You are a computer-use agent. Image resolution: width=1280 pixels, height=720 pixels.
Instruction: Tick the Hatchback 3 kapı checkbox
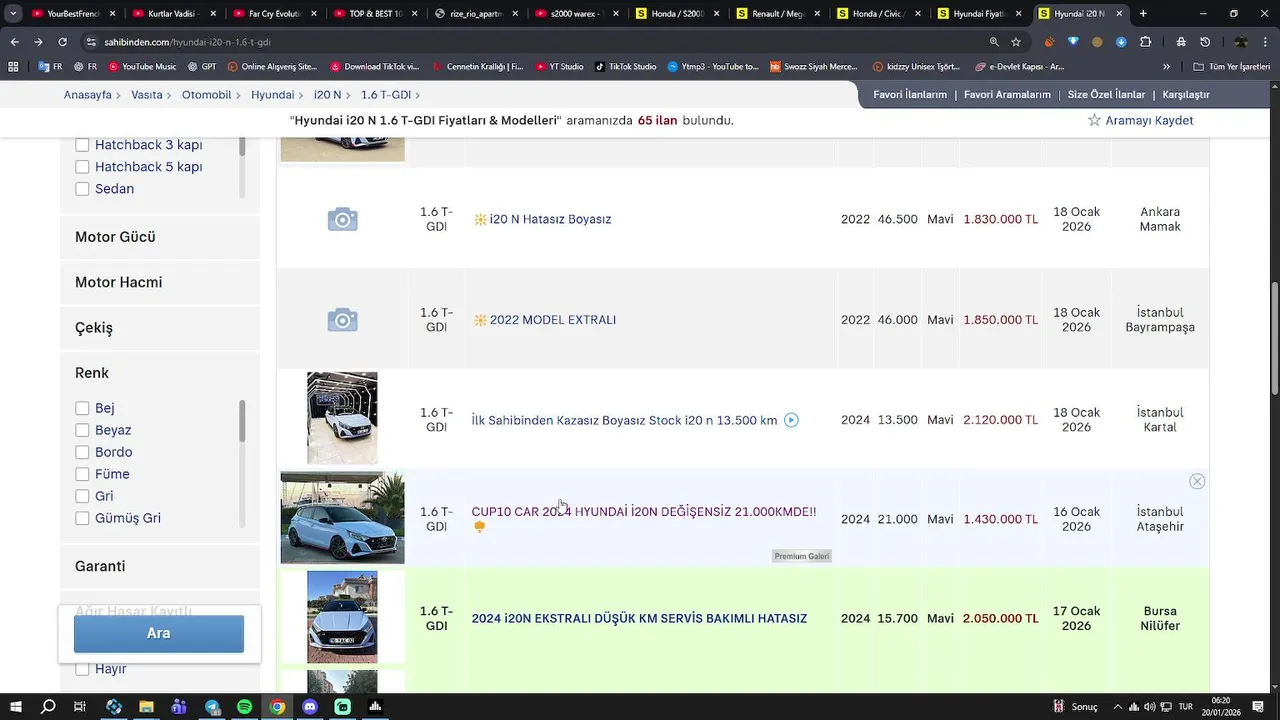(x=82, y=145)
